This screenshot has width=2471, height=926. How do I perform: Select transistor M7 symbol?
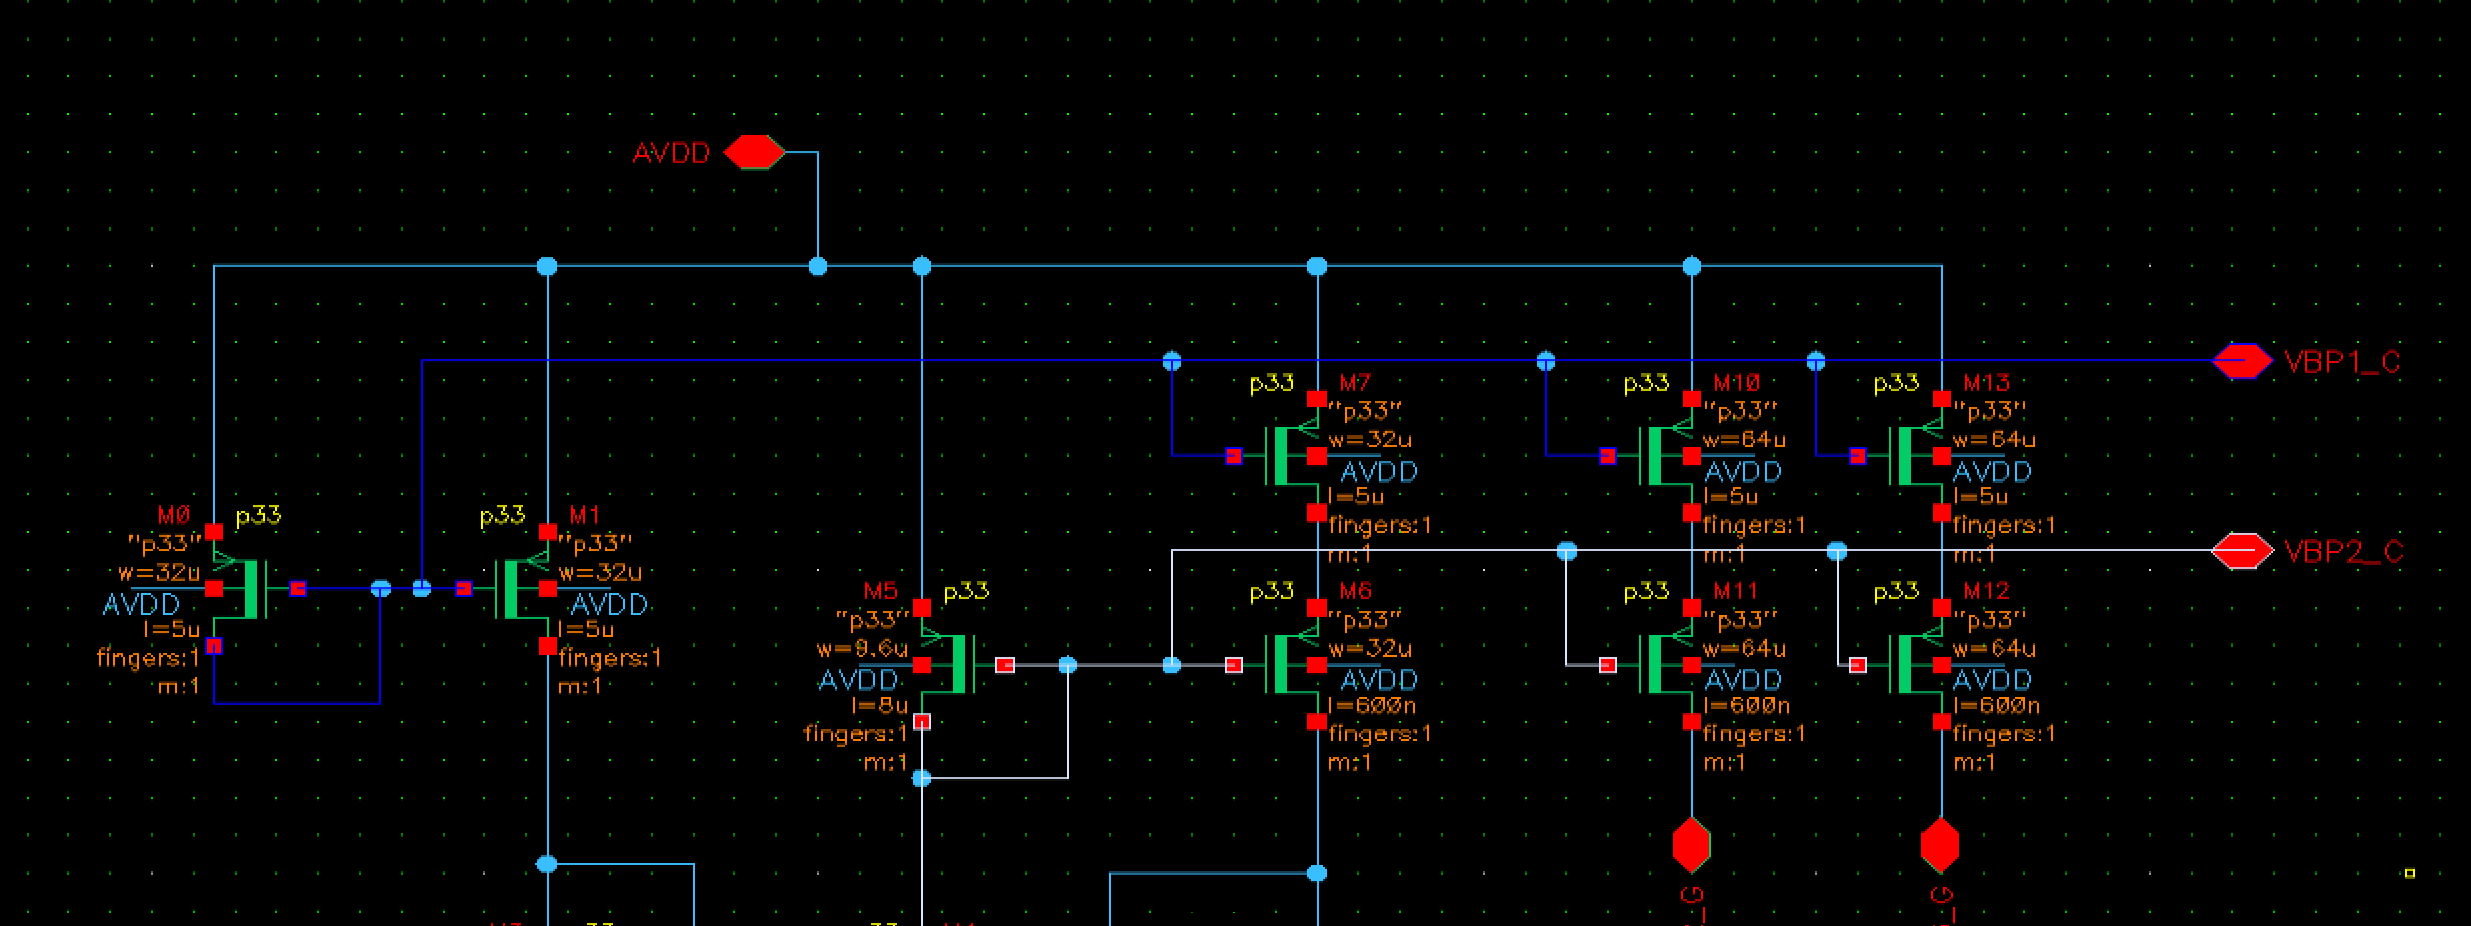1285,456
